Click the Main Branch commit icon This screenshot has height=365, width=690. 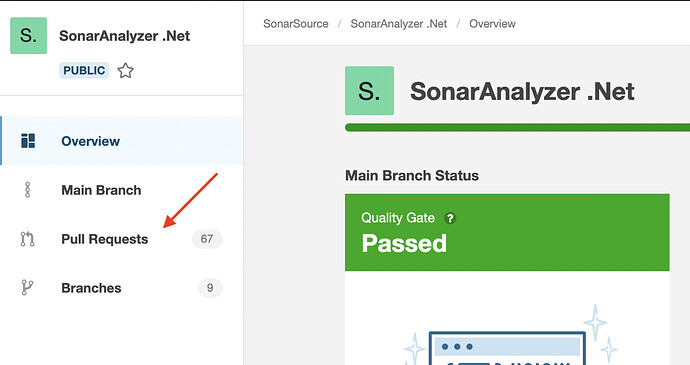pos(27,190)
